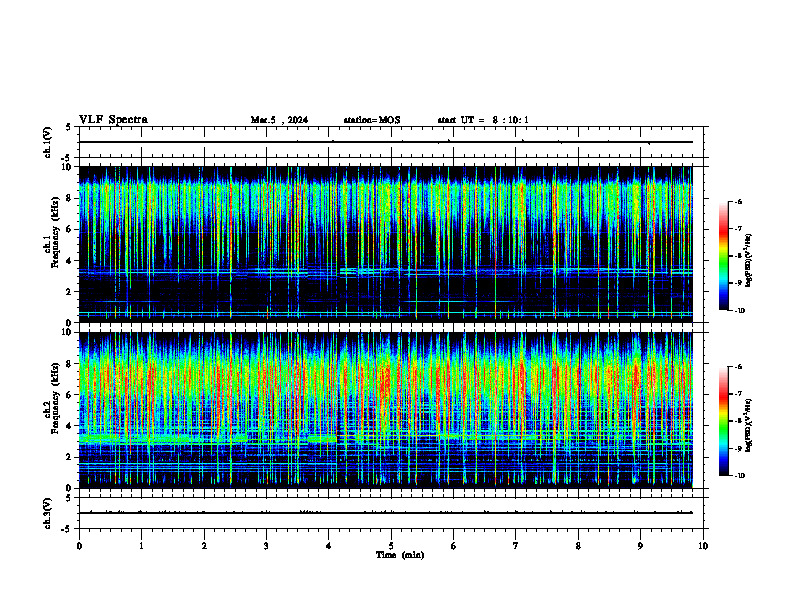Click the time axis tick label "3"
Viewport: 792px width, 612px height.
(x=266, y=546)
